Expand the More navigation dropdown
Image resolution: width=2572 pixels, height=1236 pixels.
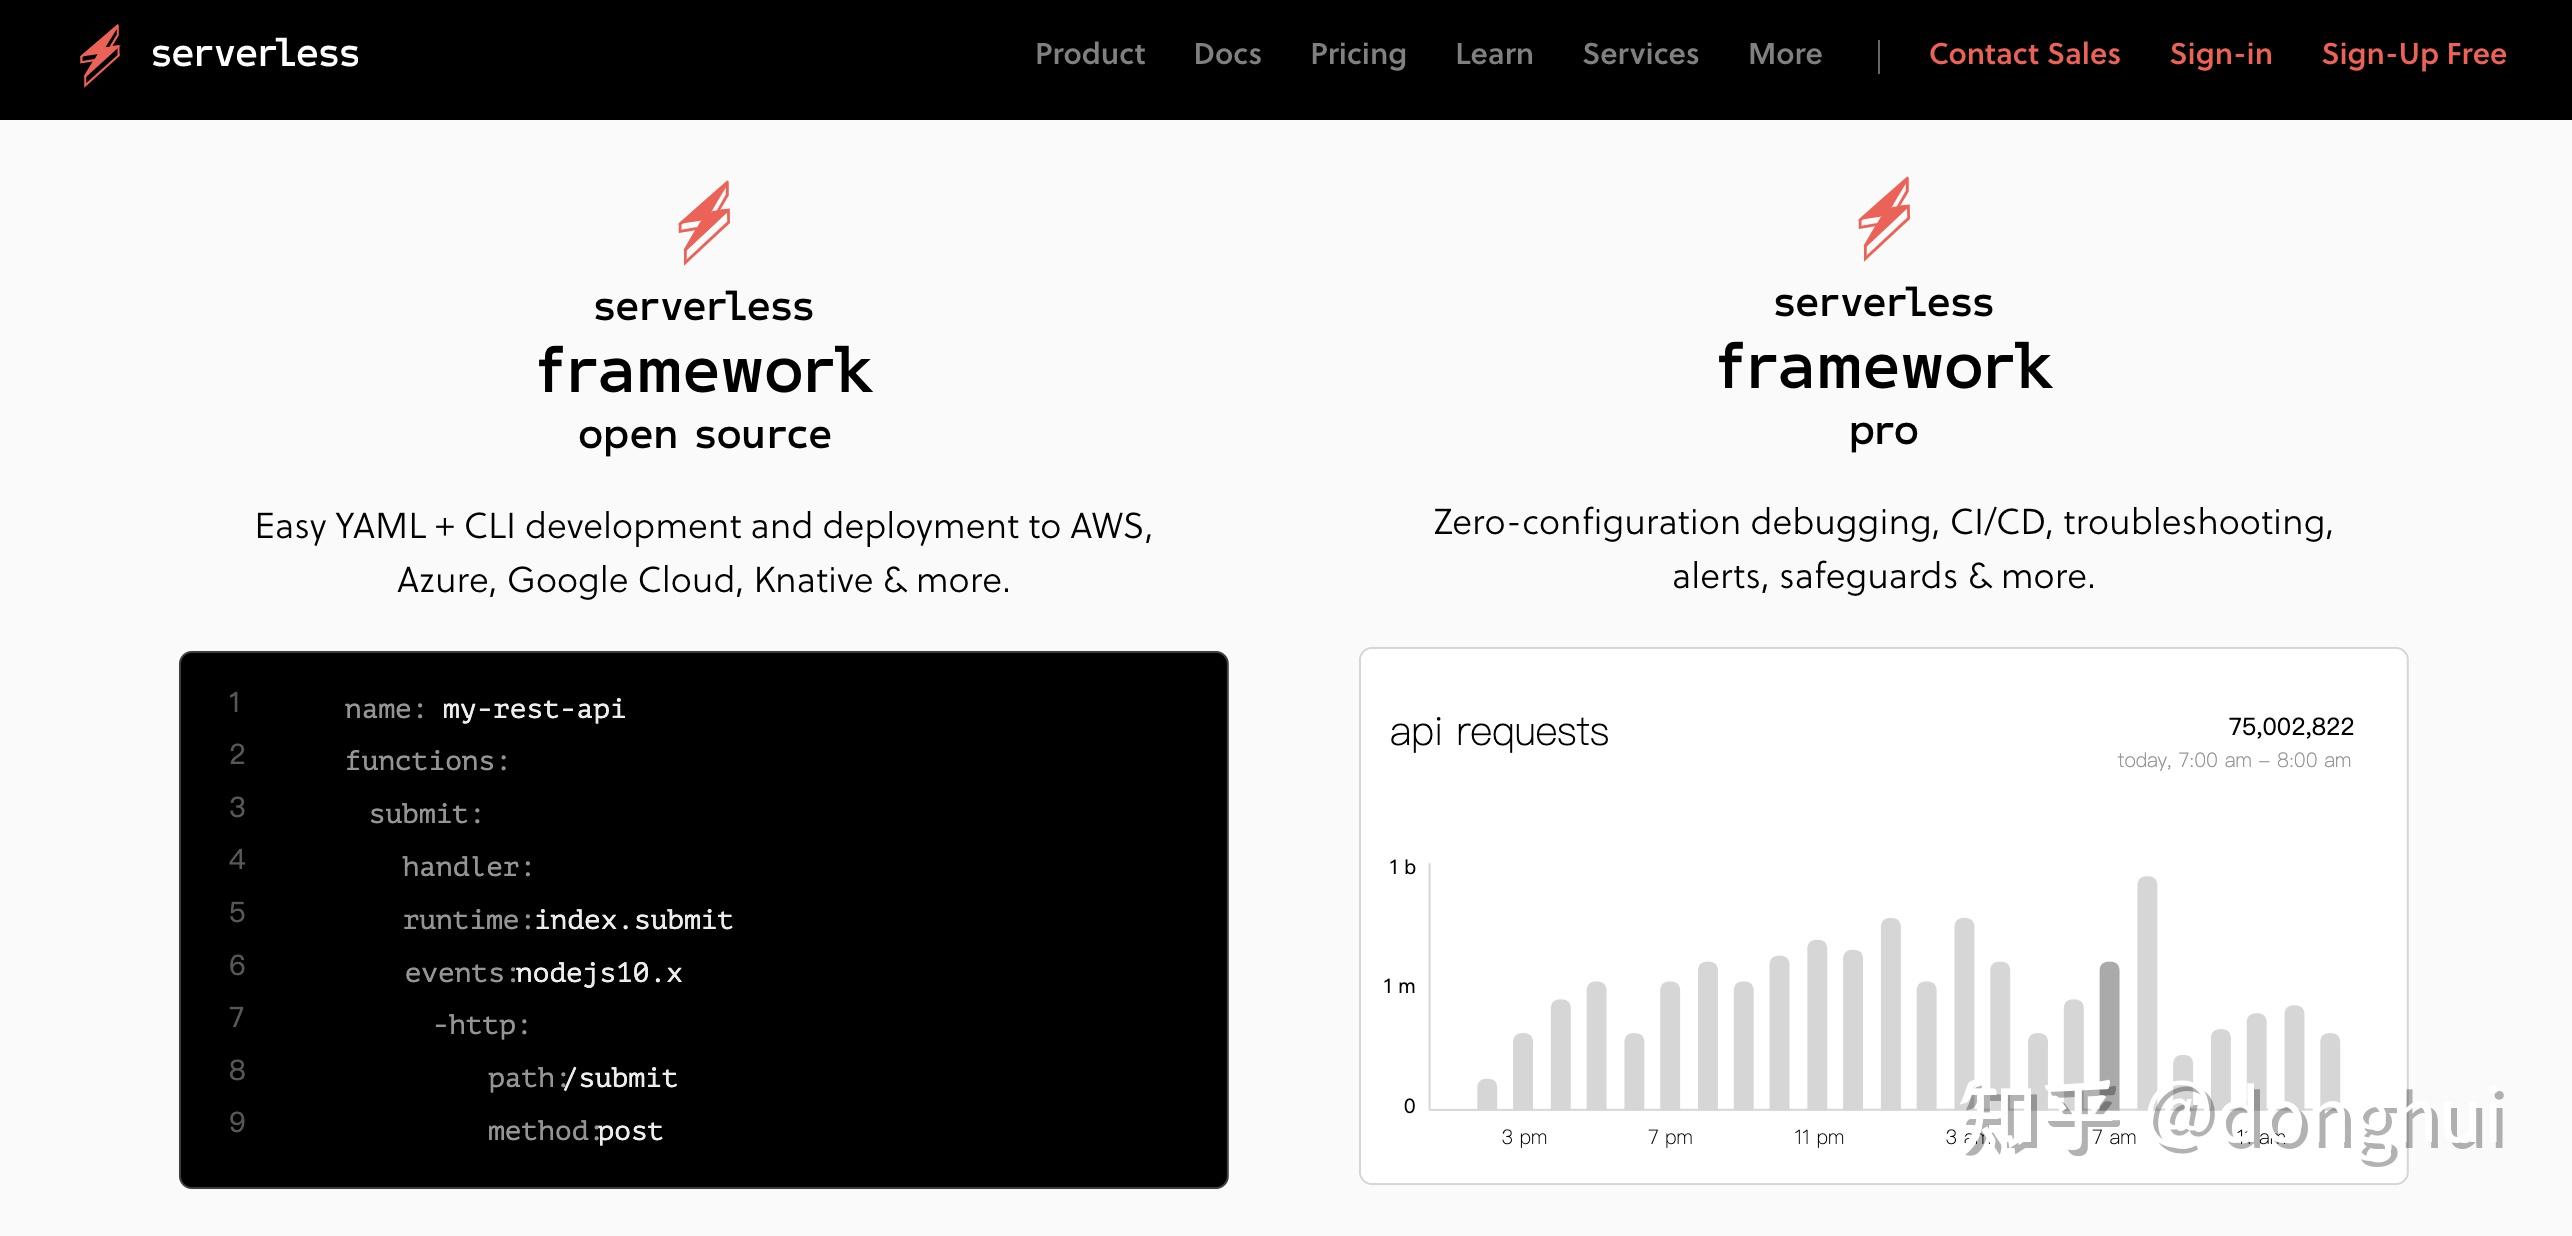coord(1786,54)
